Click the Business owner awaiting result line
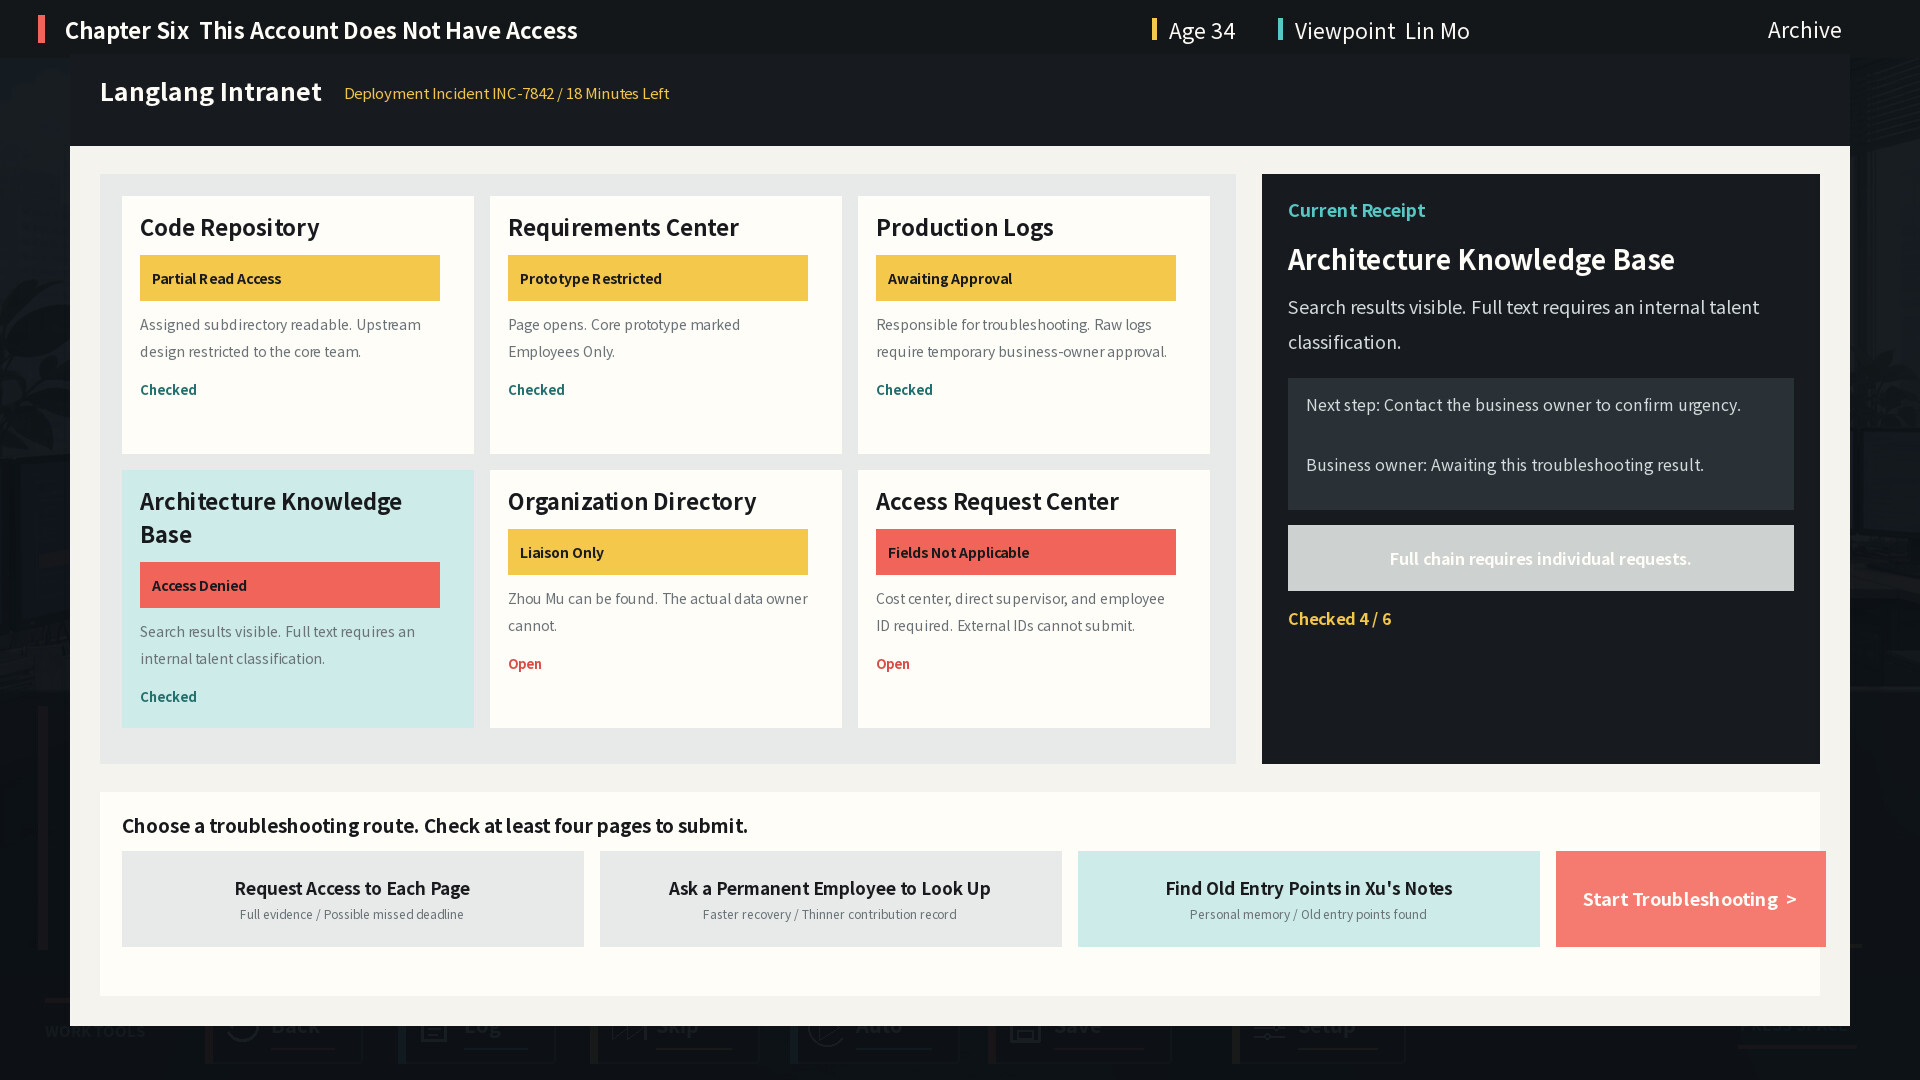The image size is (1920, 1080). (1505, 465)
